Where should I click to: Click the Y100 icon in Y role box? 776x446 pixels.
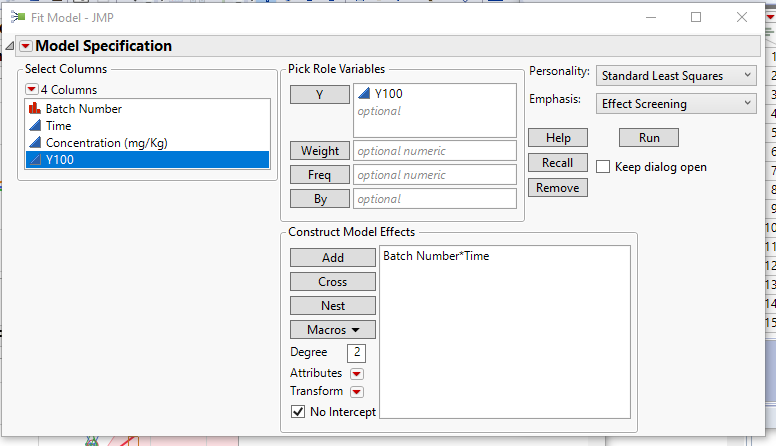(364, 93)
